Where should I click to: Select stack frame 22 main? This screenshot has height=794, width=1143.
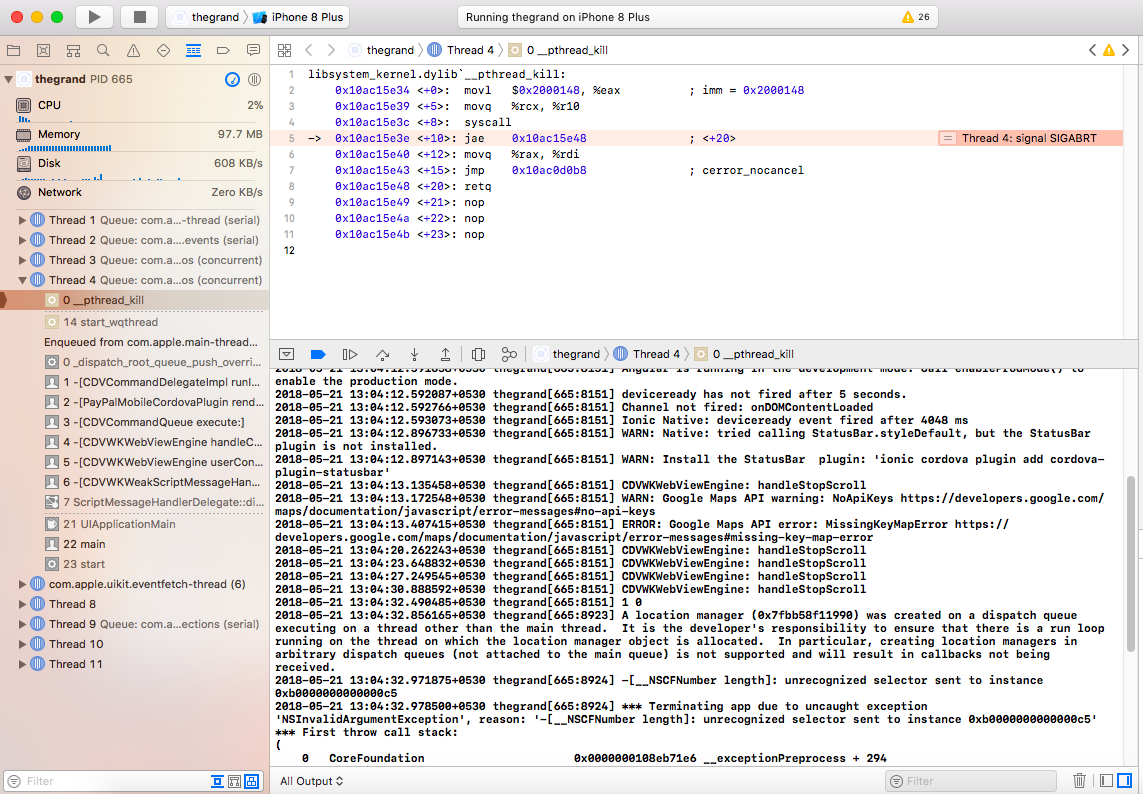(134, 544)
